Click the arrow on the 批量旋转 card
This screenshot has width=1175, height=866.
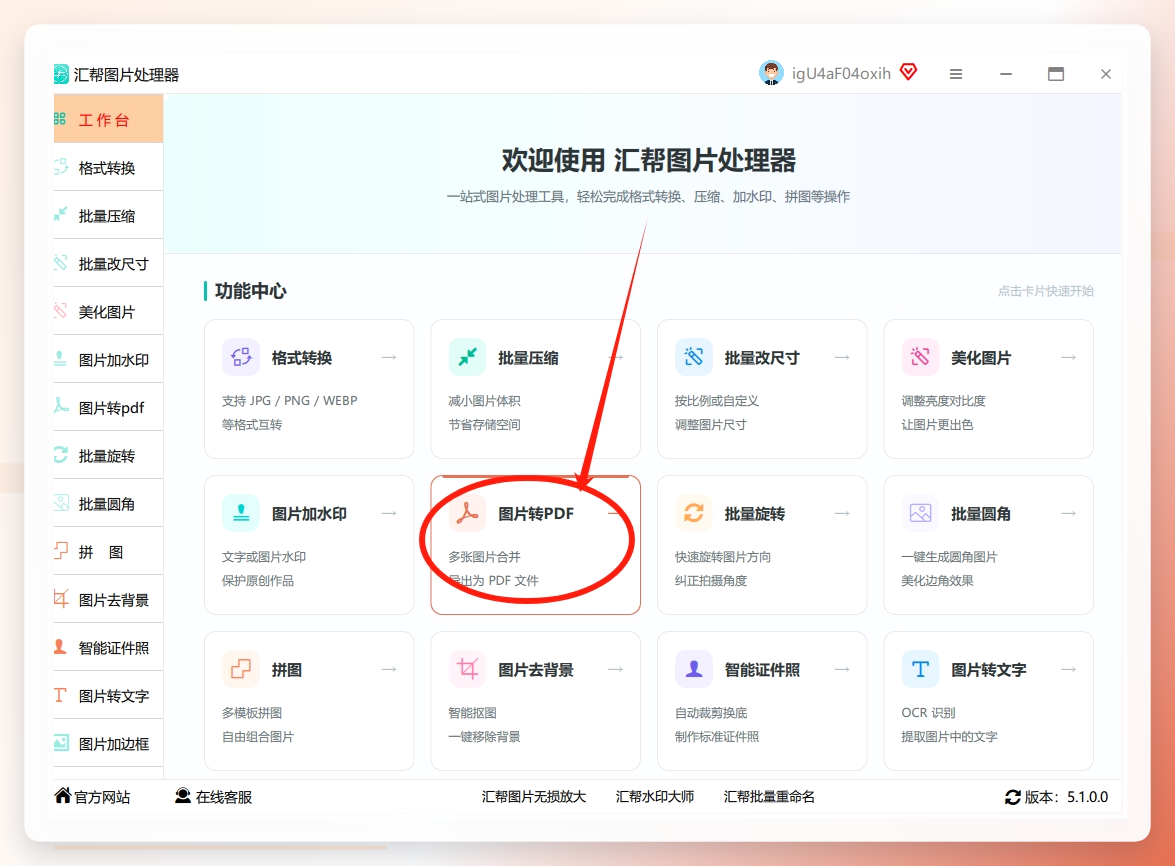point(842,513)
